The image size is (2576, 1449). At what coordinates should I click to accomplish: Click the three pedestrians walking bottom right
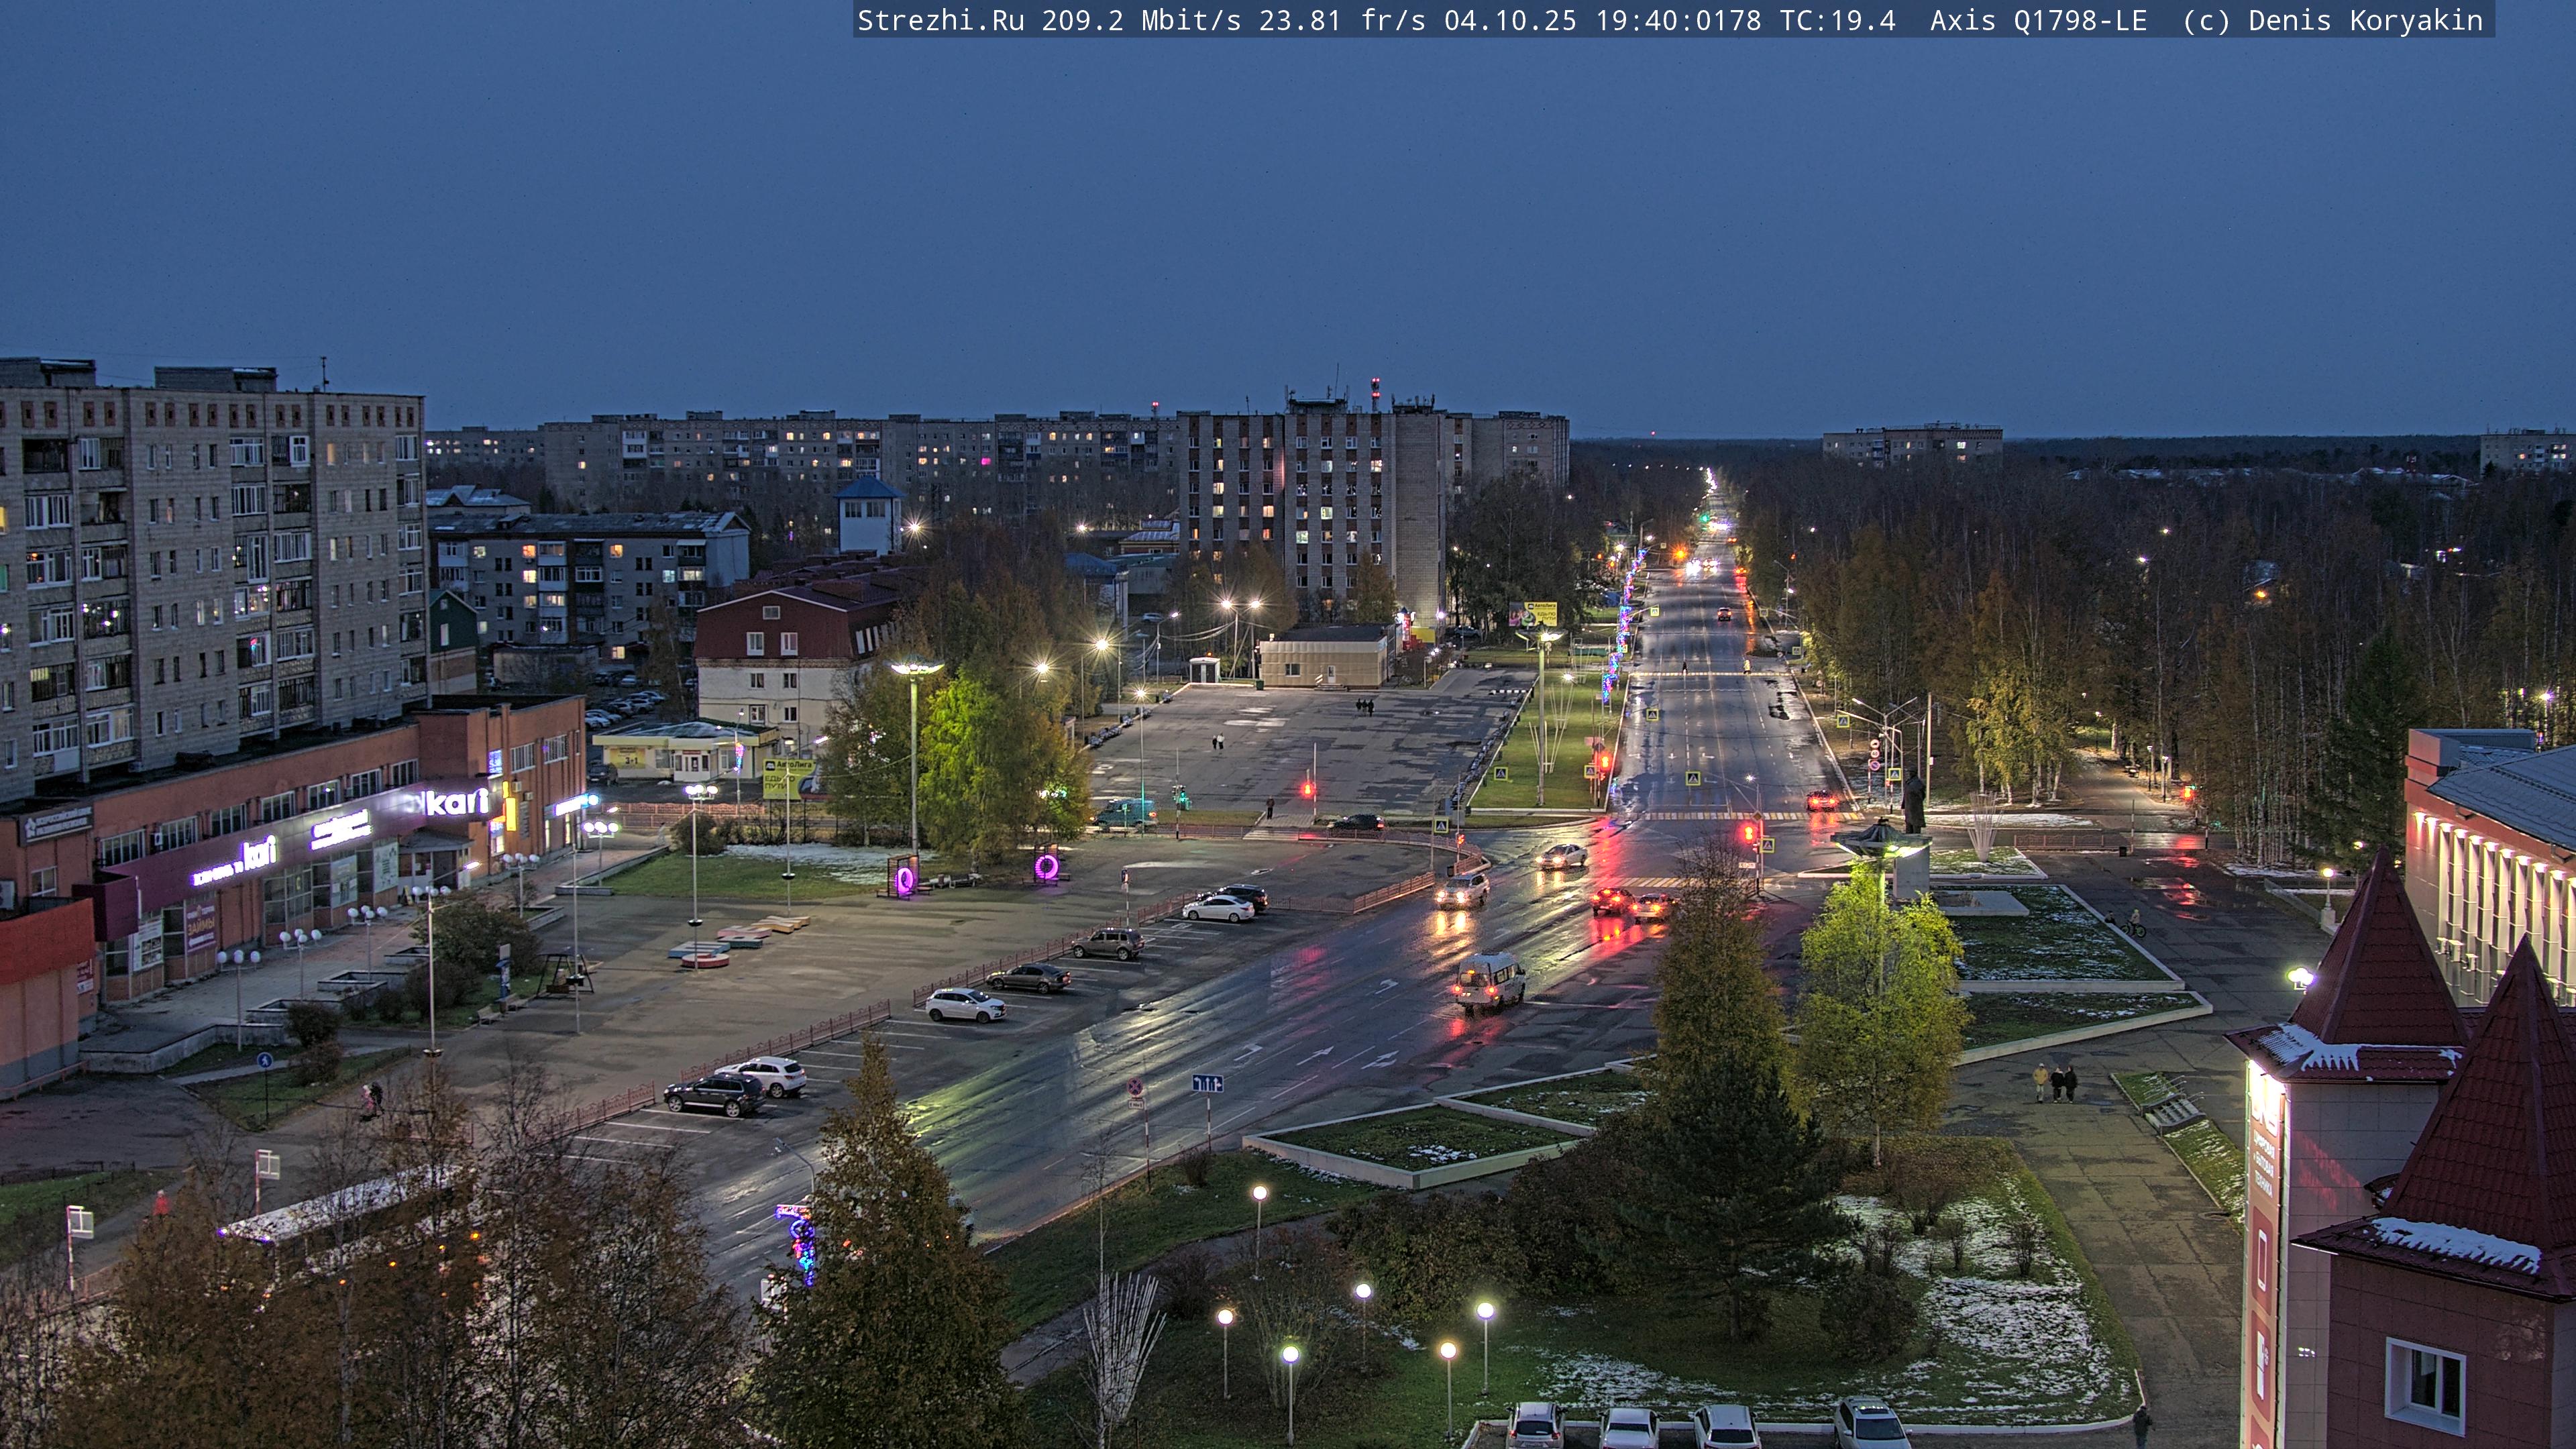coord(2055,1082)
